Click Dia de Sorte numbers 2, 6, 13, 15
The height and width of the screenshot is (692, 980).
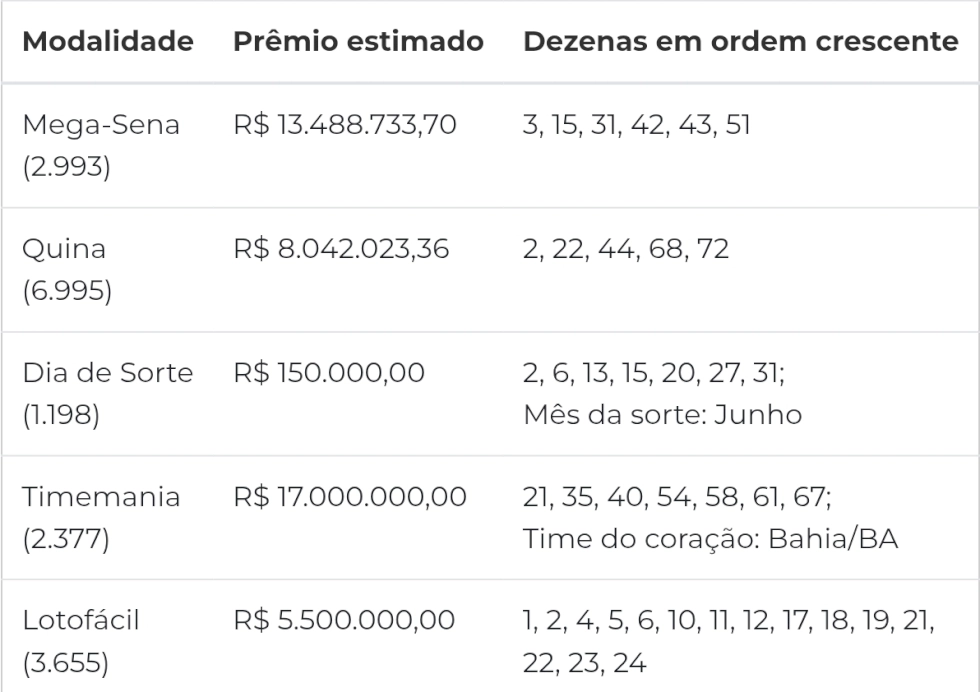click(585, 373)
